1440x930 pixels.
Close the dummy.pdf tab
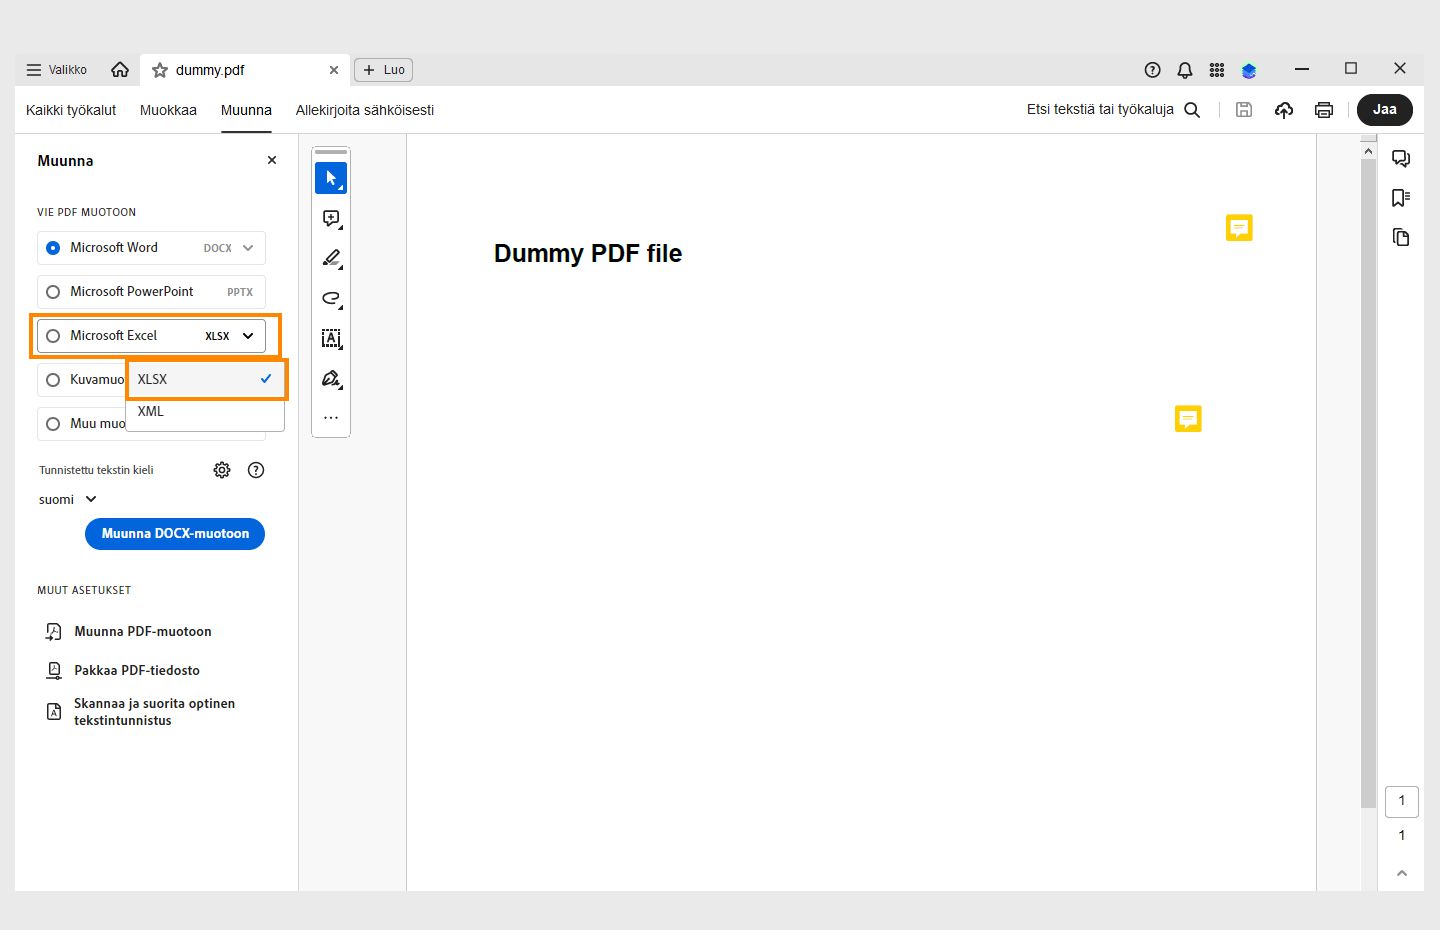[334, 70]
